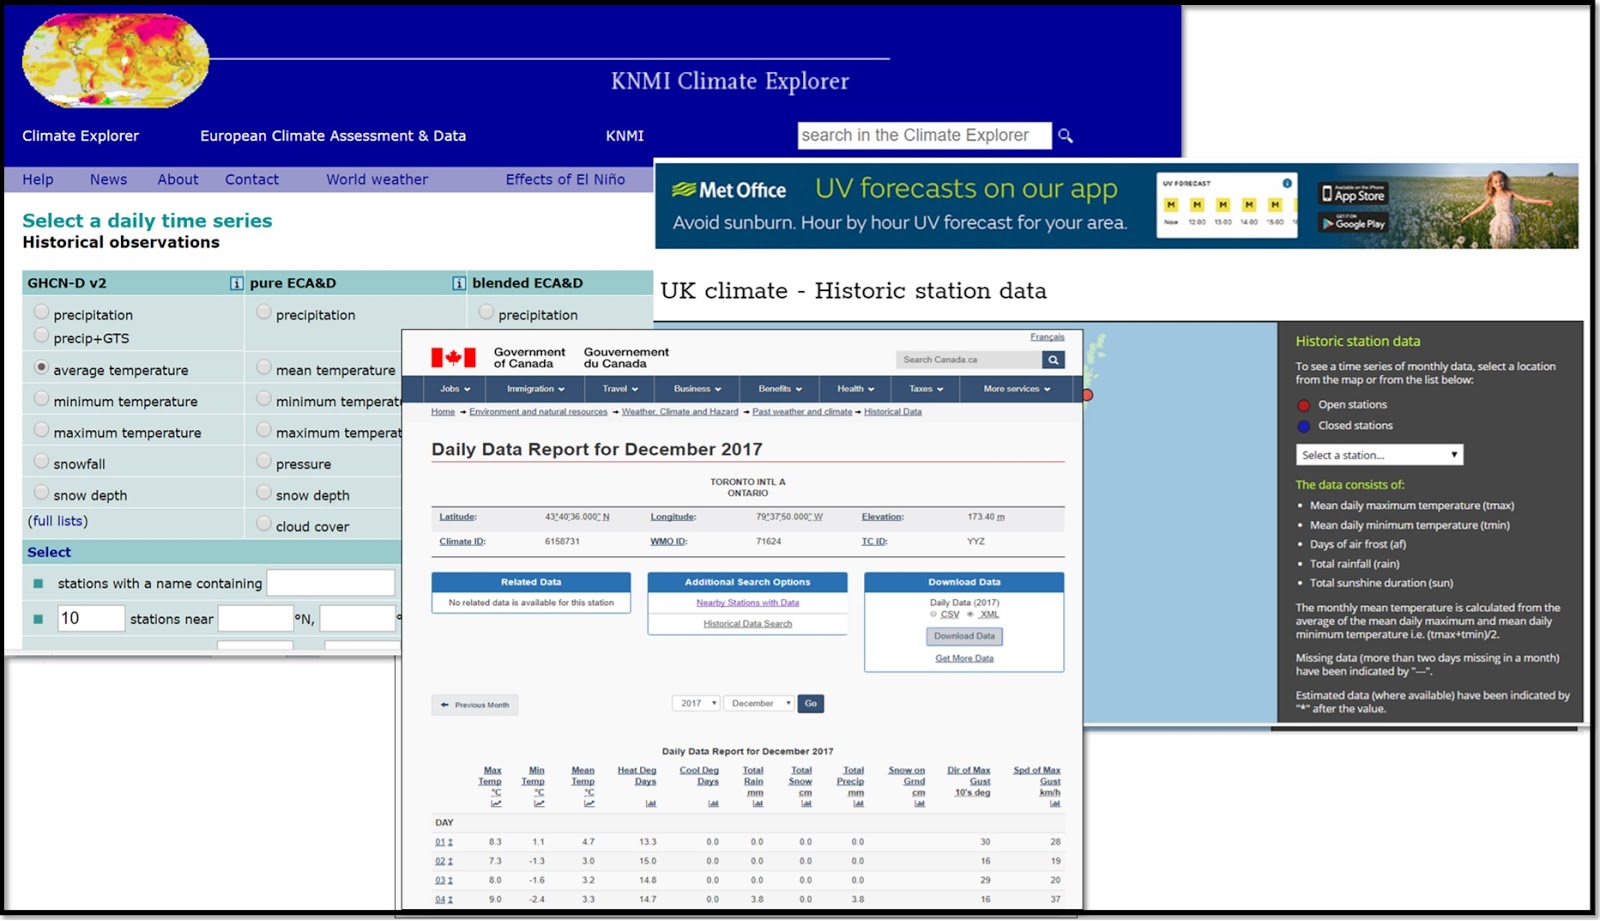Open the World weather menu item
This screenshot has height=921, width=1600.
377,180
